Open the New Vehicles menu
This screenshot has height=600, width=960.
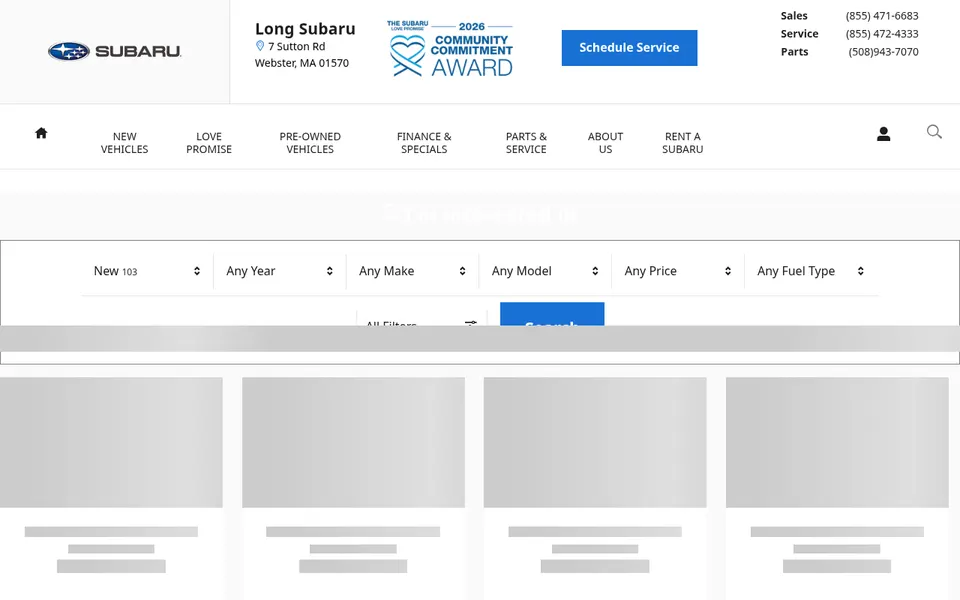coord(124,143)
